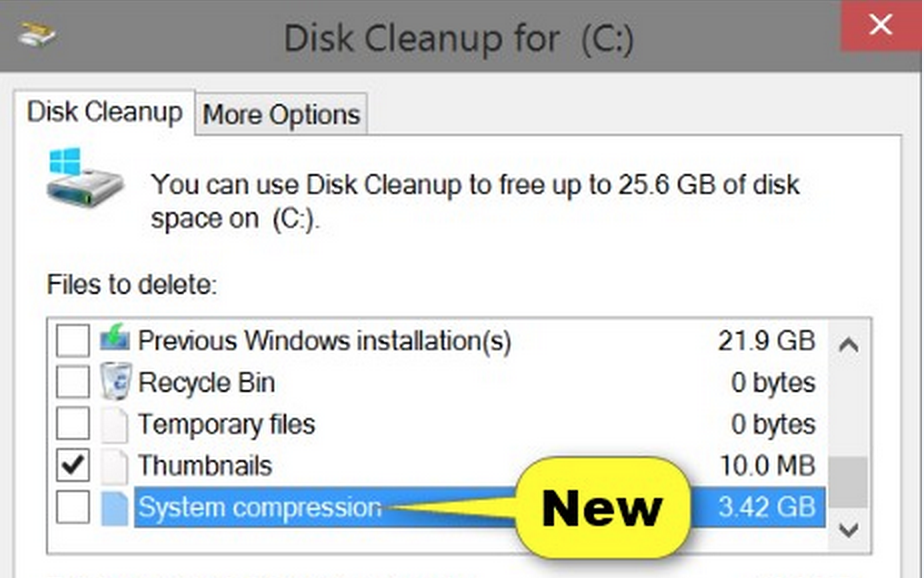This screenshot has height=578, width=924.
Task: Select the Temporary files list entry
Action: 436,424
